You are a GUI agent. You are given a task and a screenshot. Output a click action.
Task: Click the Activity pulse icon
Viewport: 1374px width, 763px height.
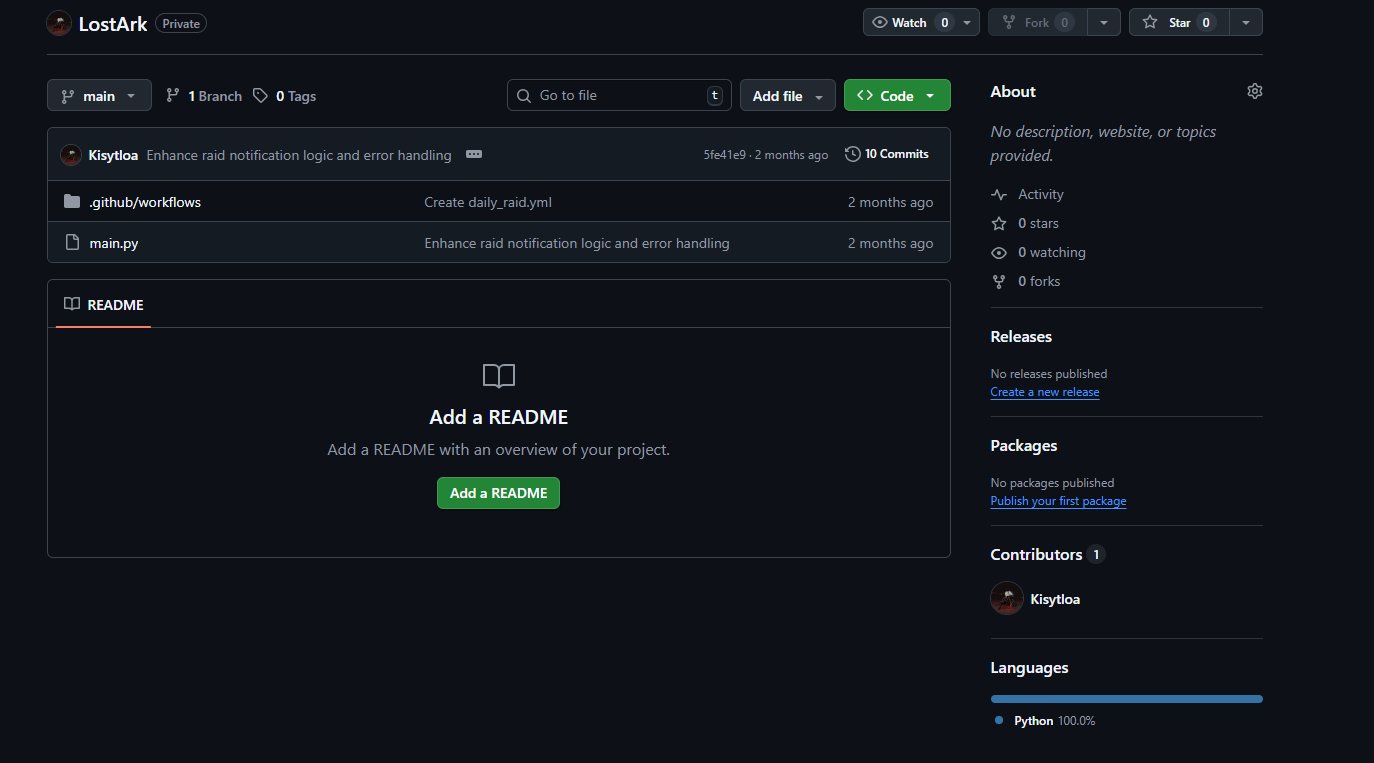[998, 195]
